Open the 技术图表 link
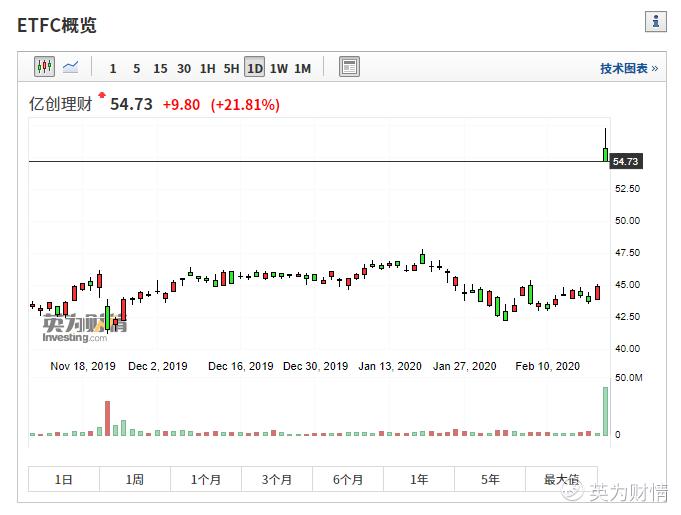Image resolution: width=681 pixels, height=515 pixels. [x=629, y=68]
